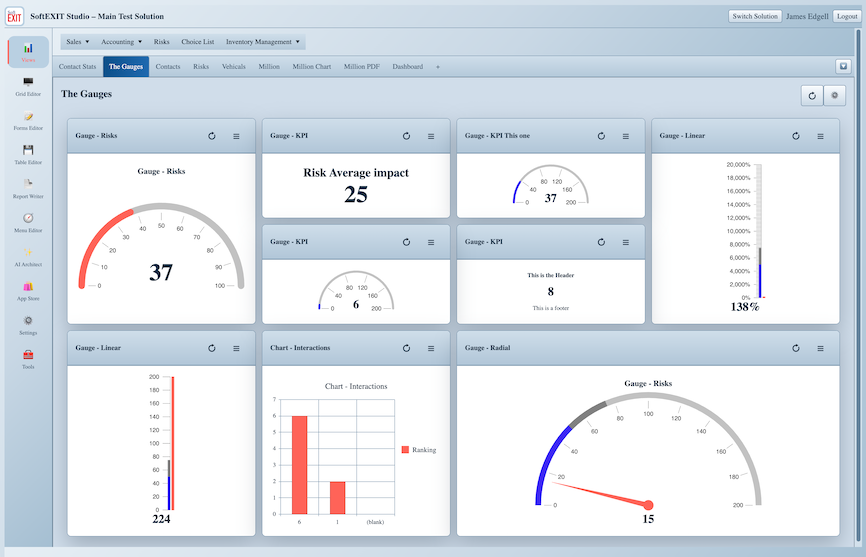Open the tab list dropdown arrow button

point(843,66)
